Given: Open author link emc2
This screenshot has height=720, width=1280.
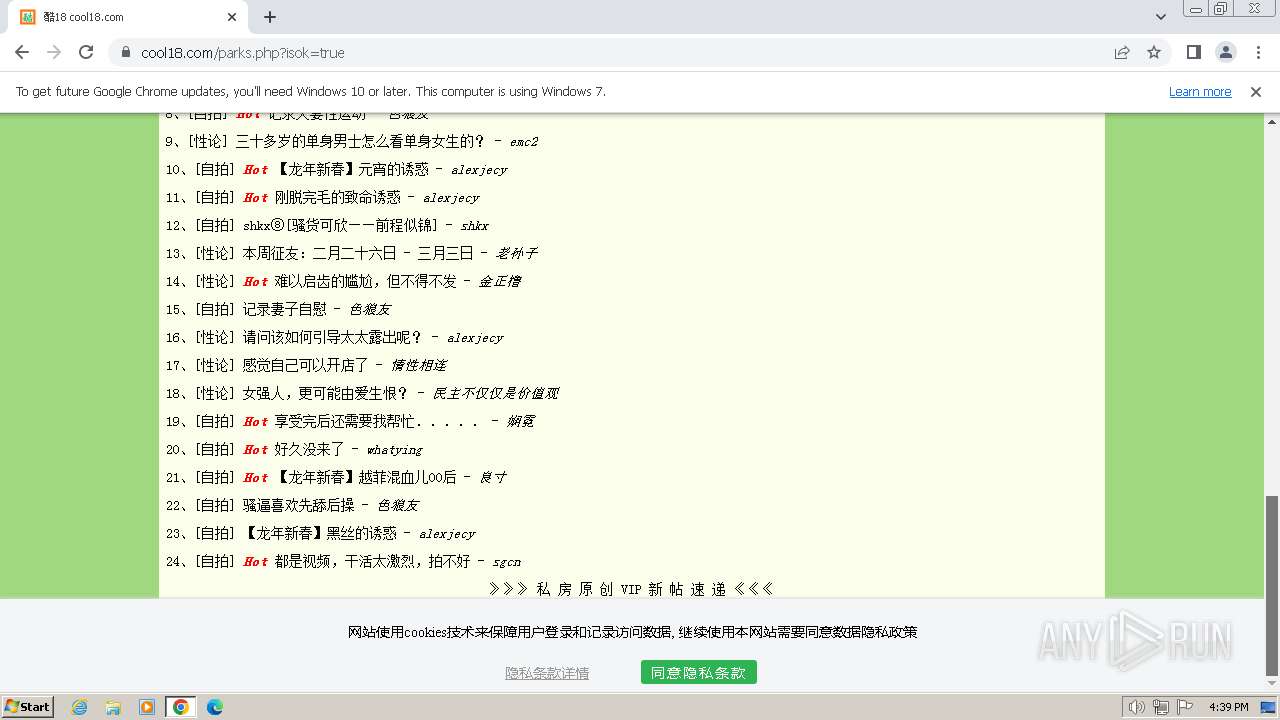Looking at the screenshot, I should click(523, 142).
